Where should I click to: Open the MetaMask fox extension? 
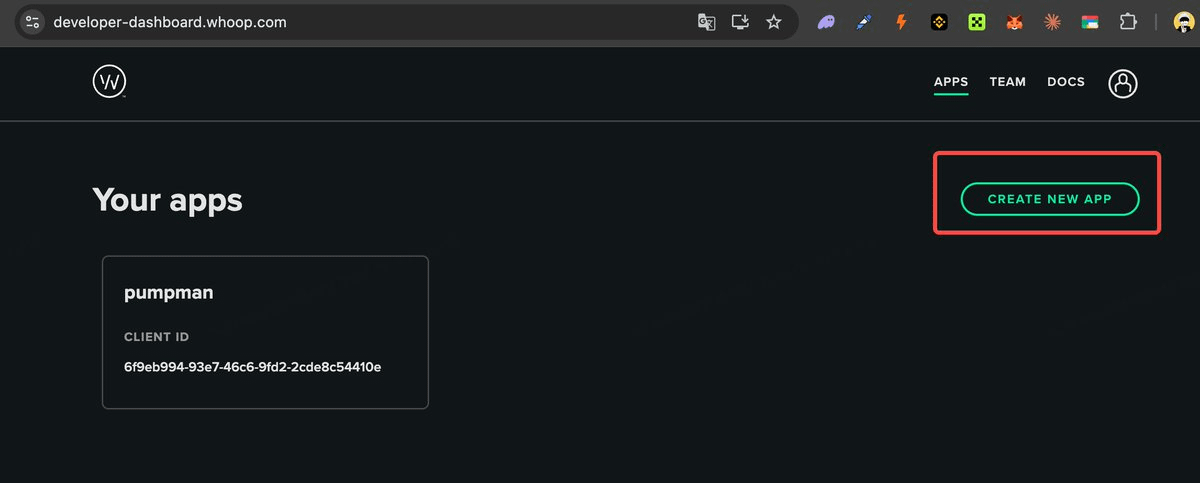(1014, 21)
